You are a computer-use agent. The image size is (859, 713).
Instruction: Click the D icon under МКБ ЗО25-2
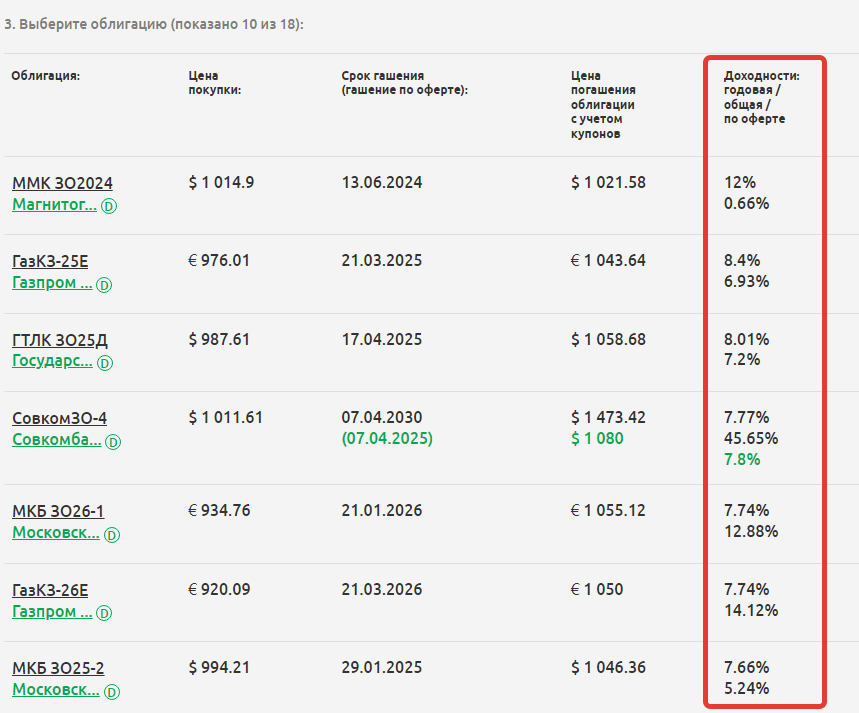(x=112, y=692)
